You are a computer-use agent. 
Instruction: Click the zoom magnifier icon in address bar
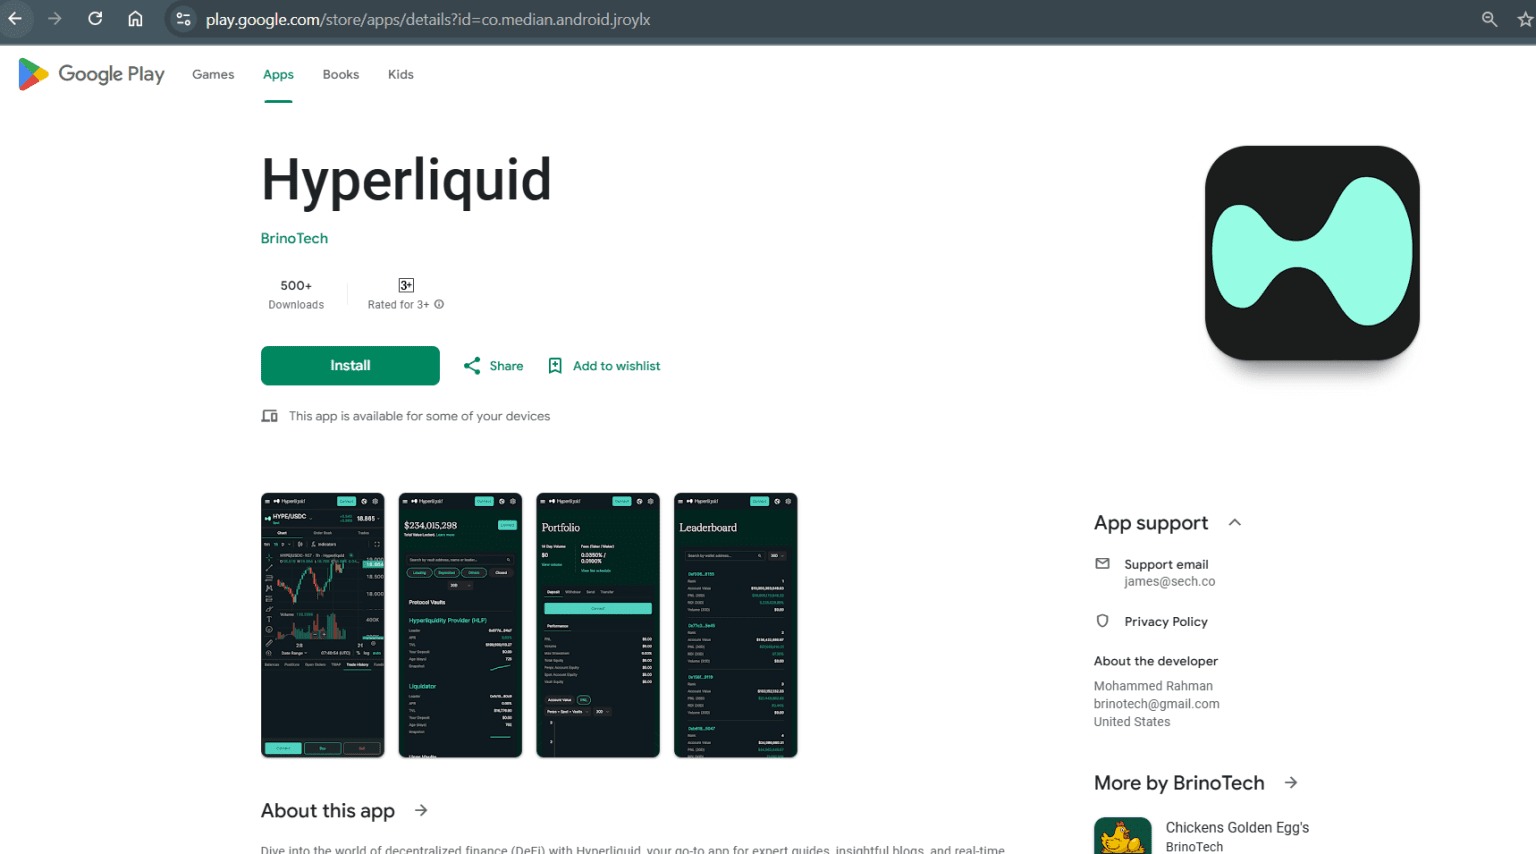click(x=1489, y=19)
